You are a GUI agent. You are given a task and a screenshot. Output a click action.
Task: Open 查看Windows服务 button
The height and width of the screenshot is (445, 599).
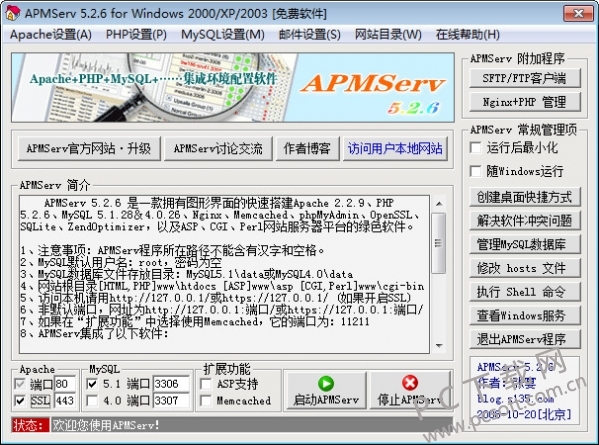coord(525,316)
